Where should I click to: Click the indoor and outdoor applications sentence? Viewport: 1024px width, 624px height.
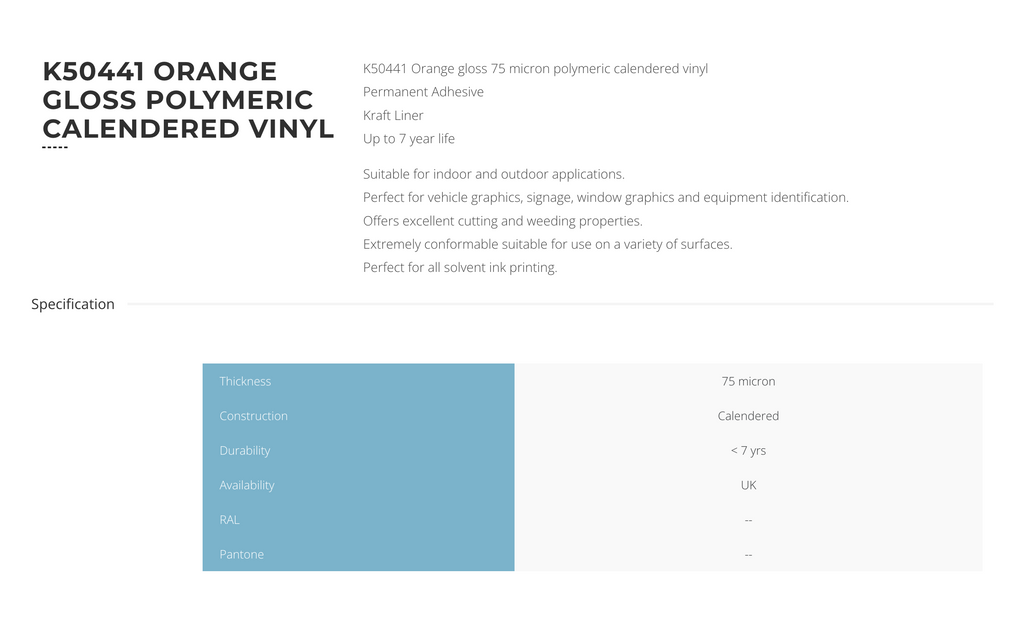click(x=493, y=174)
